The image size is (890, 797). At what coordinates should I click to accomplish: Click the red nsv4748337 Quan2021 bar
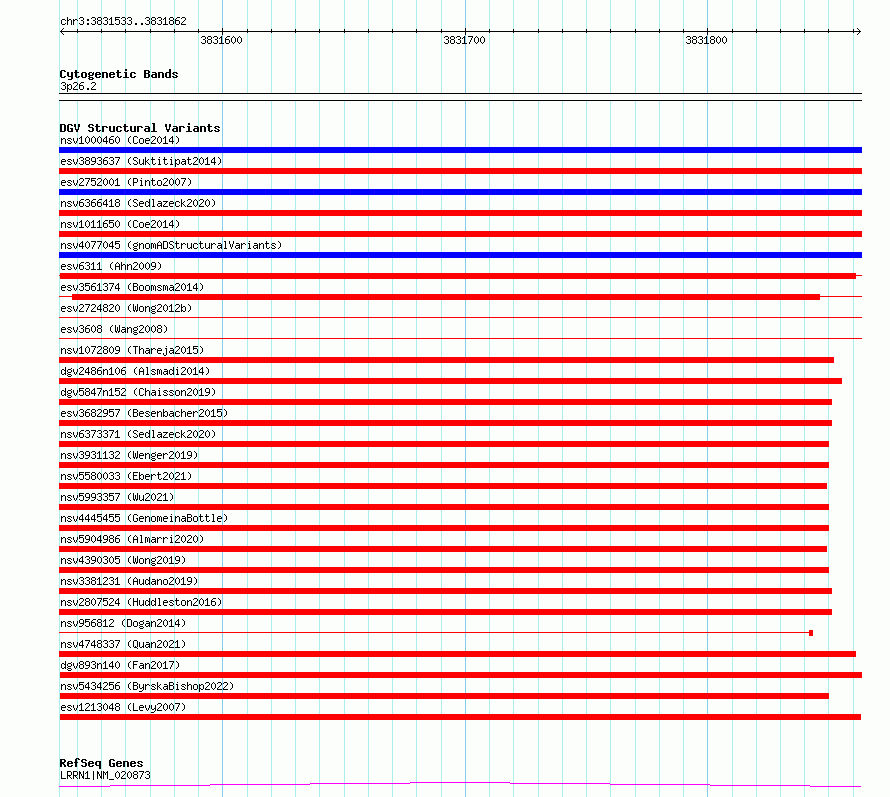point(457,654)
